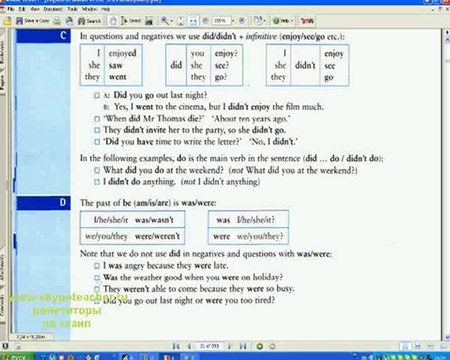
Task: Click the Print icon in toolbar
Action: pyautogui.click(x=57, y=21)
